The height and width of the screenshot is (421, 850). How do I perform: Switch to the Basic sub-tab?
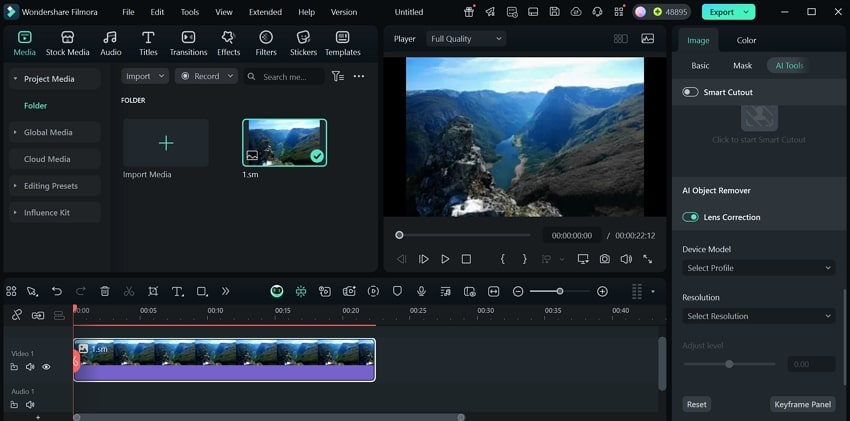[x=700, y=66]
